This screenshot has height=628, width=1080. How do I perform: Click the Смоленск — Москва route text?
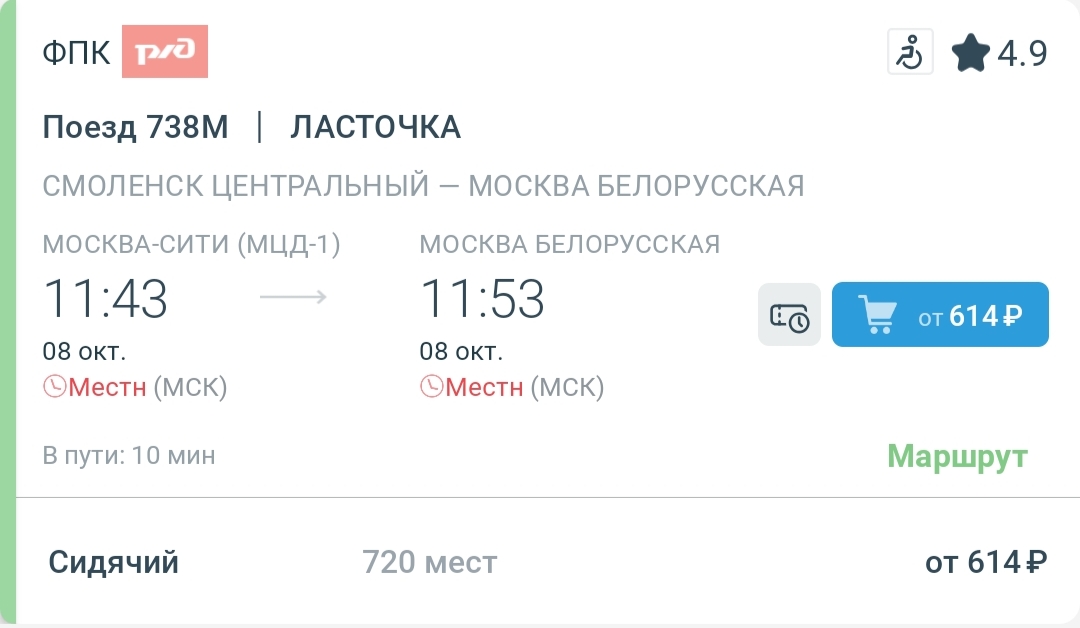[x=423, y=186]
